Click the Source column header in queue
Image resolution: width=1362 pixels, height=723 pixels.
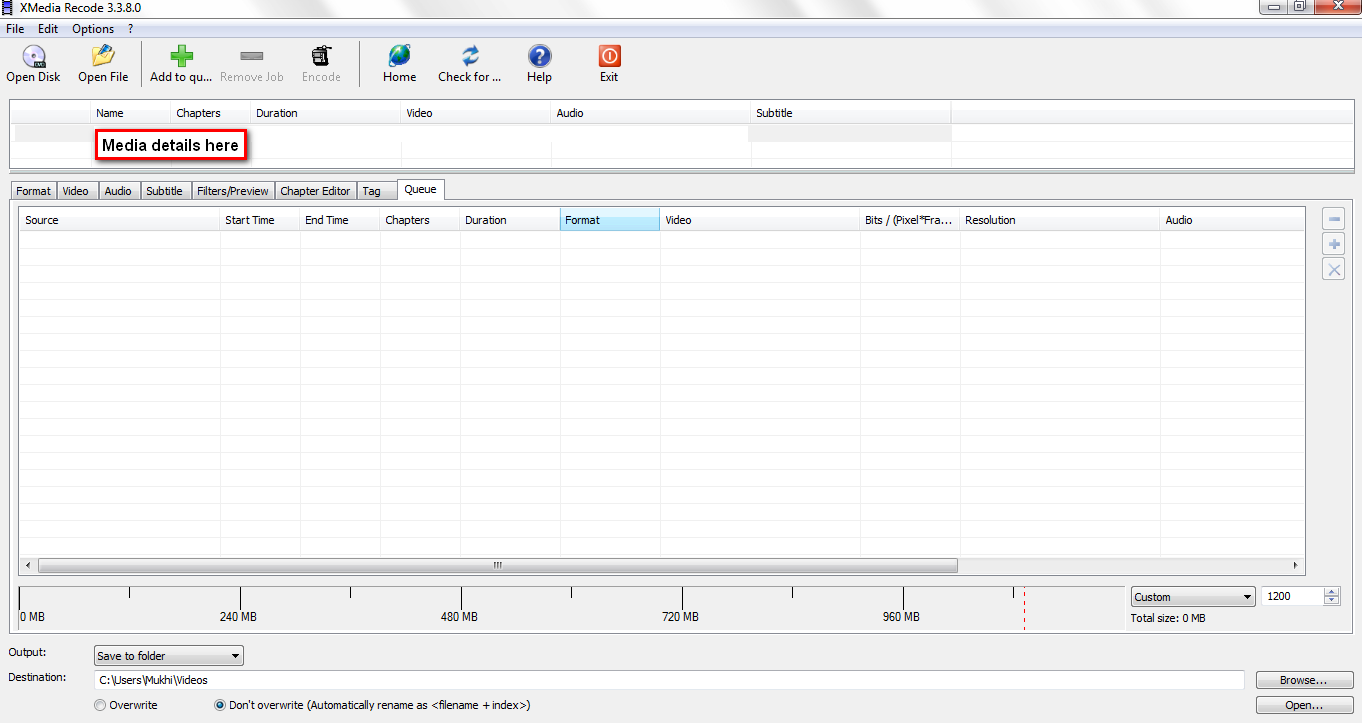tap(120, 220)
